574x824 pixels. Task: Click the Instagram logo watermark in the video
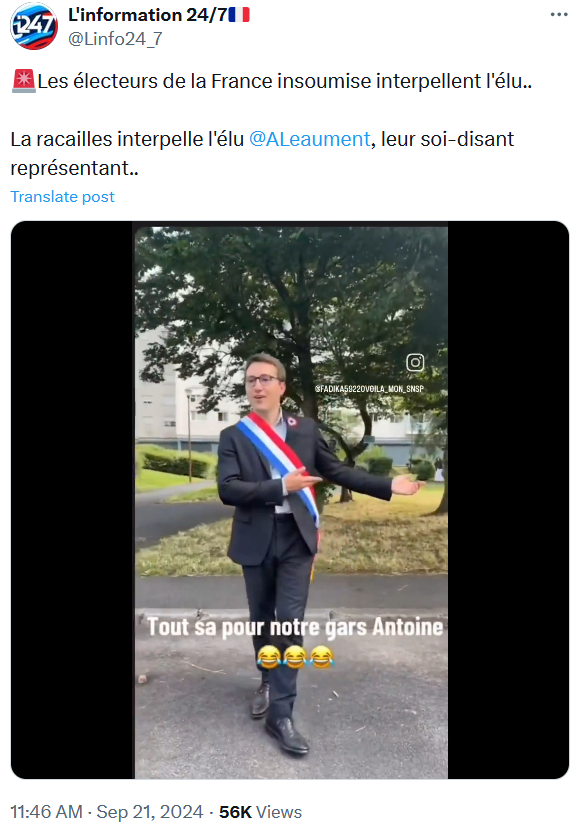click(x=415, y=363)
